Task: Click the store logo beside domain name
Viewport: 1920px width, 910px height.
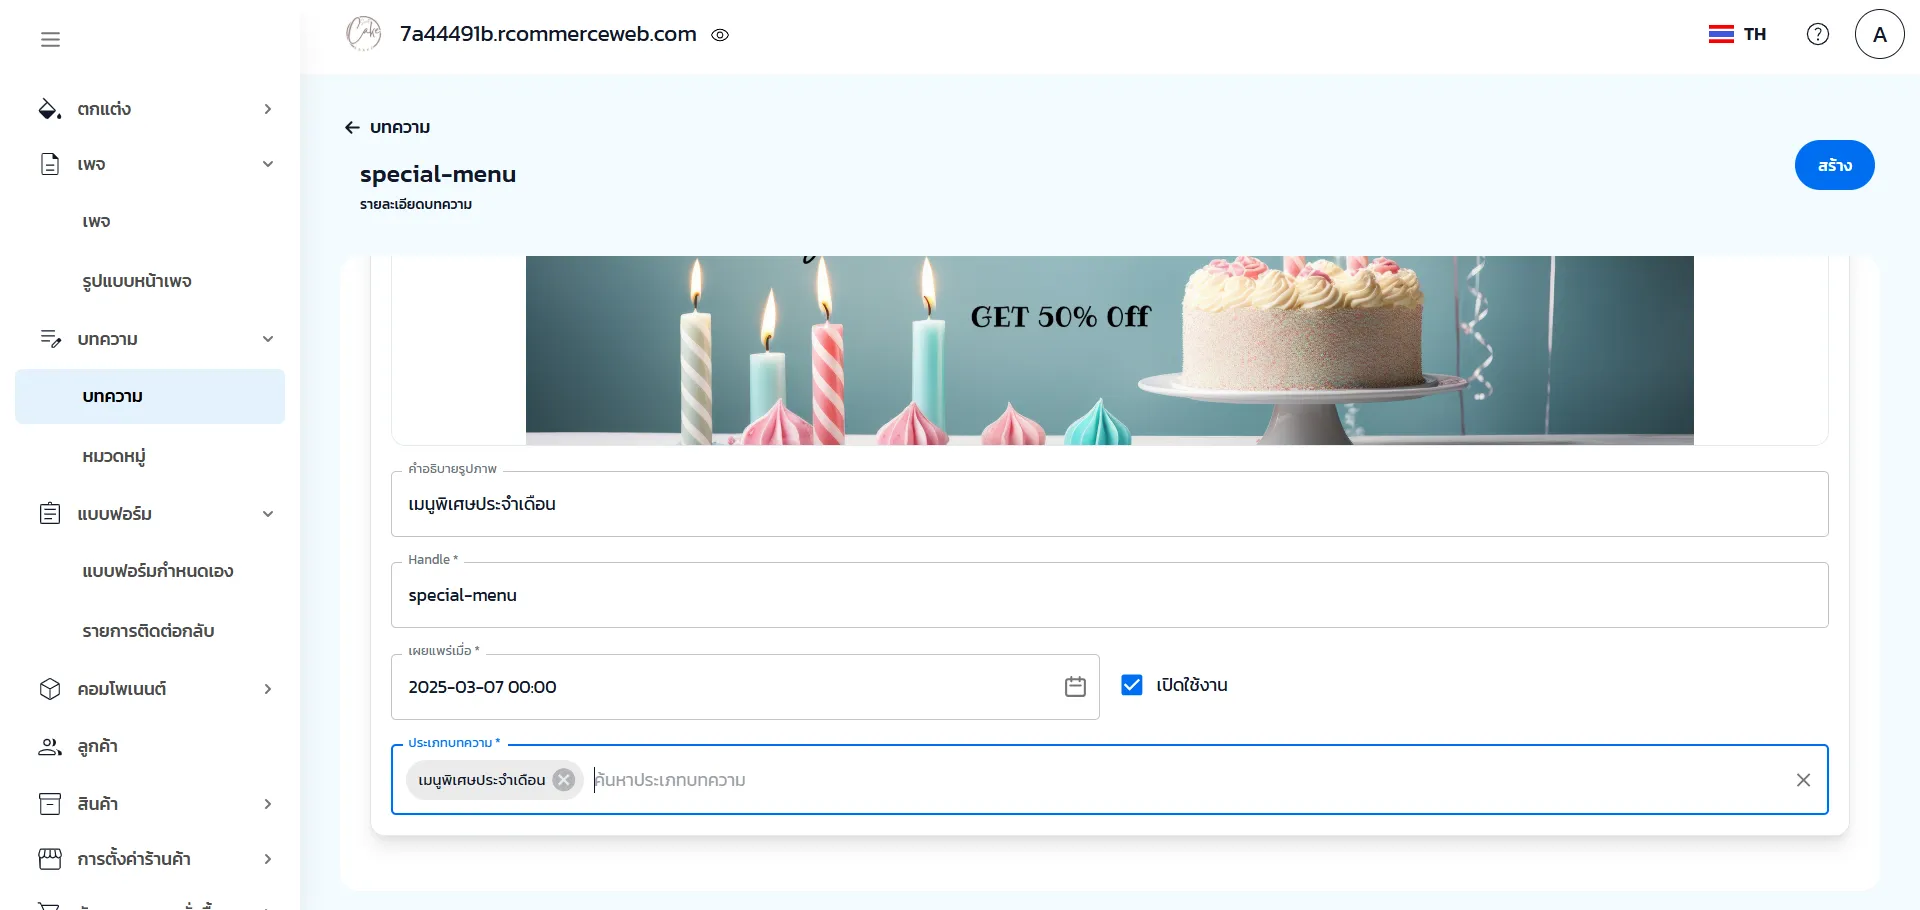Action: click(364, 34)
